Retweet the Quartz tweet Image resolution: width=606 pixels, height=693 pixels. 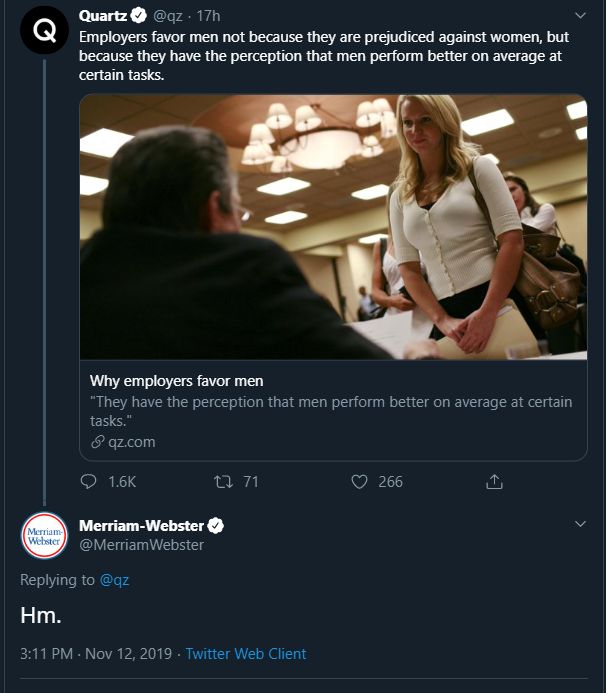223,482
